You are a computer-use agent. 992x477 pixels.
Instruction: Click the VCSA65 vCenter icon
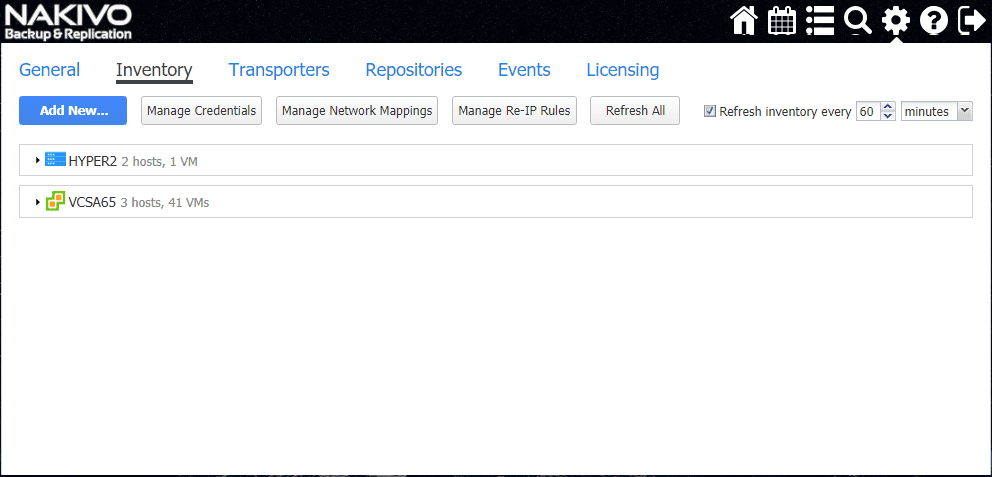(55, 201)
